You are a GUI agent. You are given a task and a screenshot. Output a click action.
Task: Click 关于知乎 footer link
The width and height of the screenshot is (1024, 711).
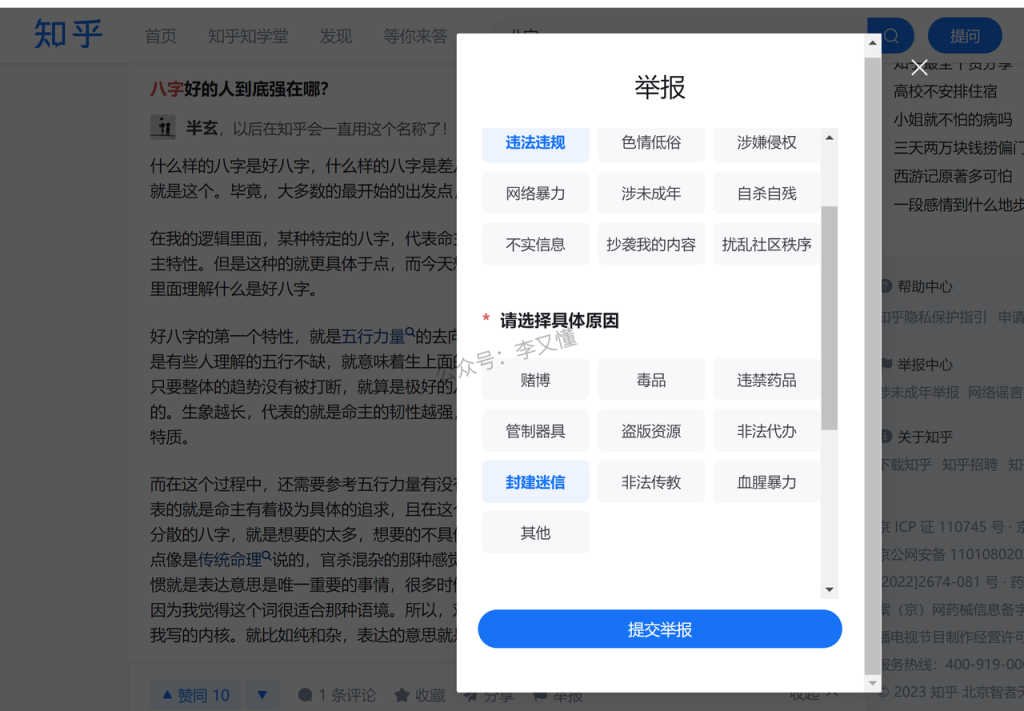(x=924, y=437)
